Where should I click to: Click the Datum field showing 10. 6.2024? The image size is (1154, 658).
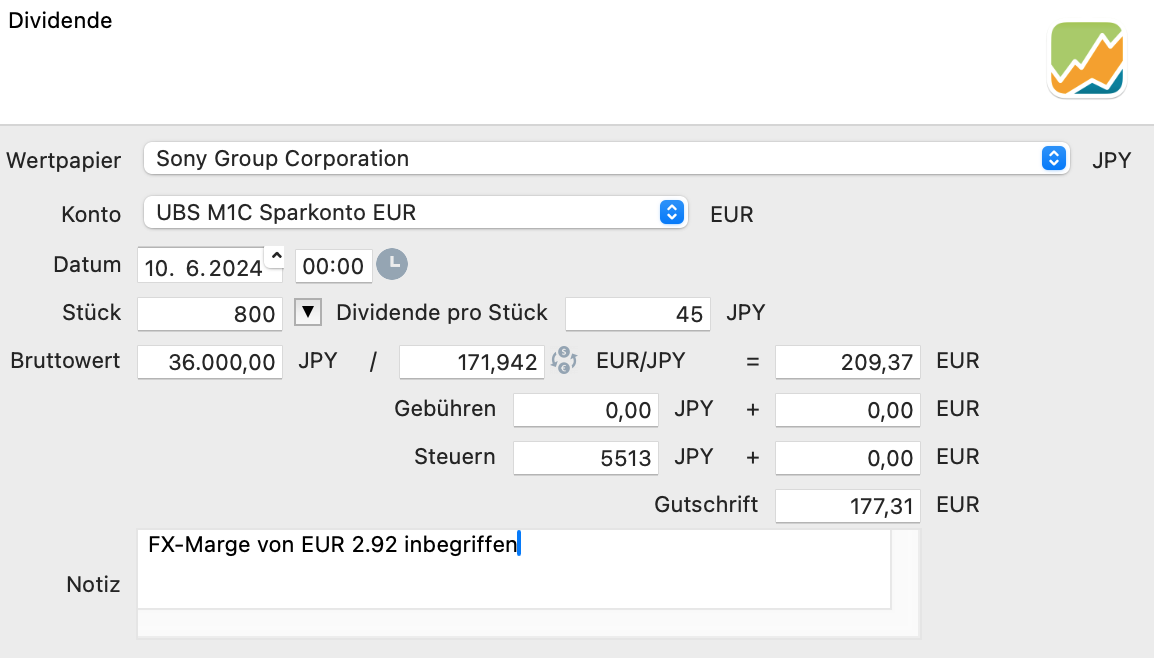tap(202, 266)
